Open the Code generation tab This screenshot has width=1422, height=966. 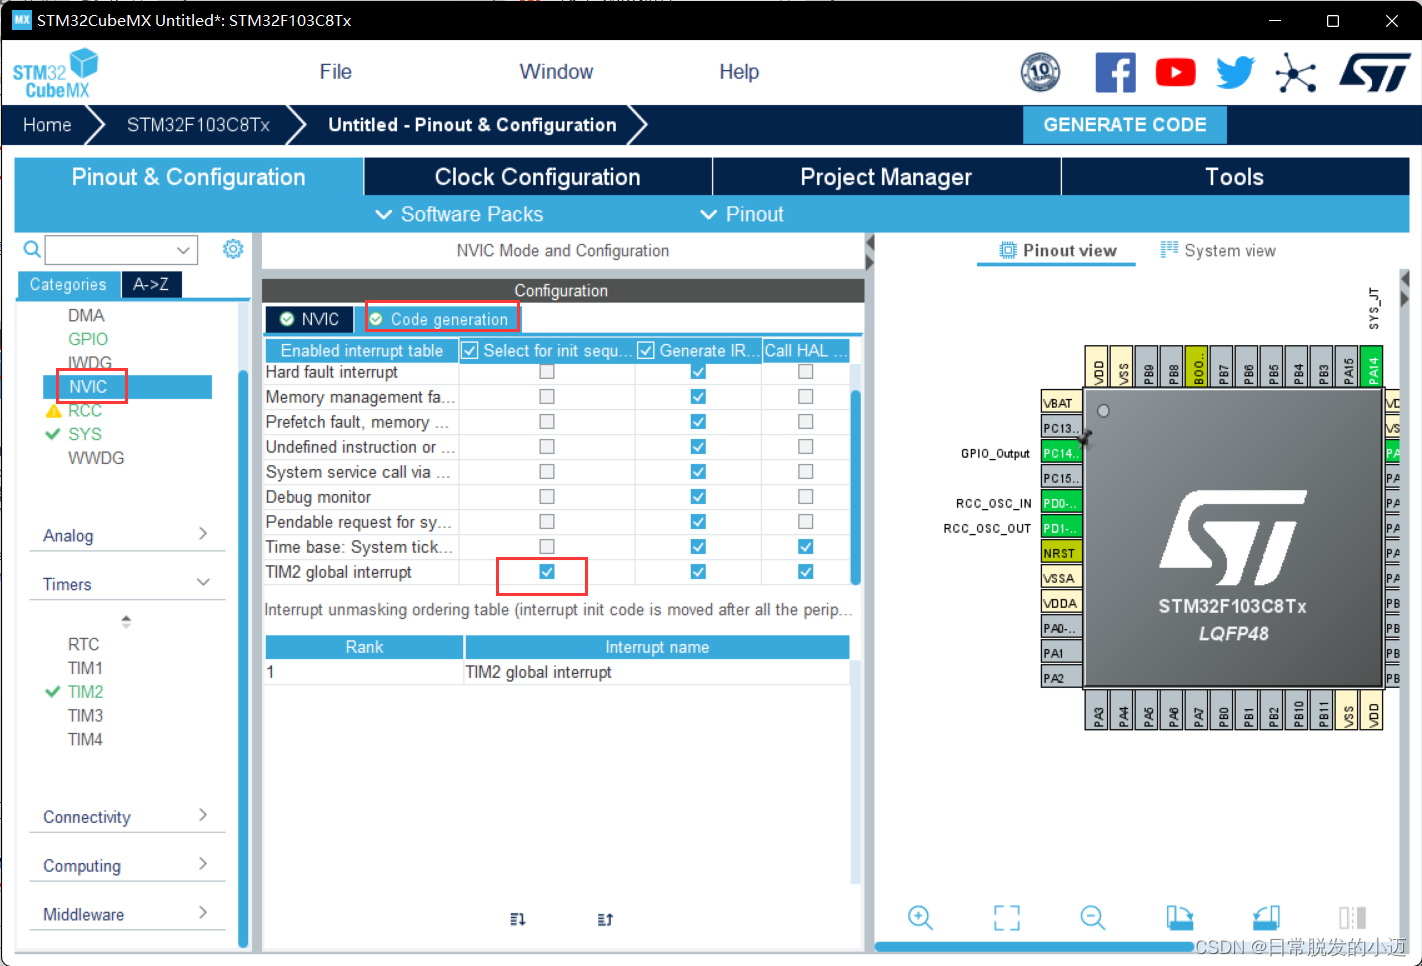[441, 319]
